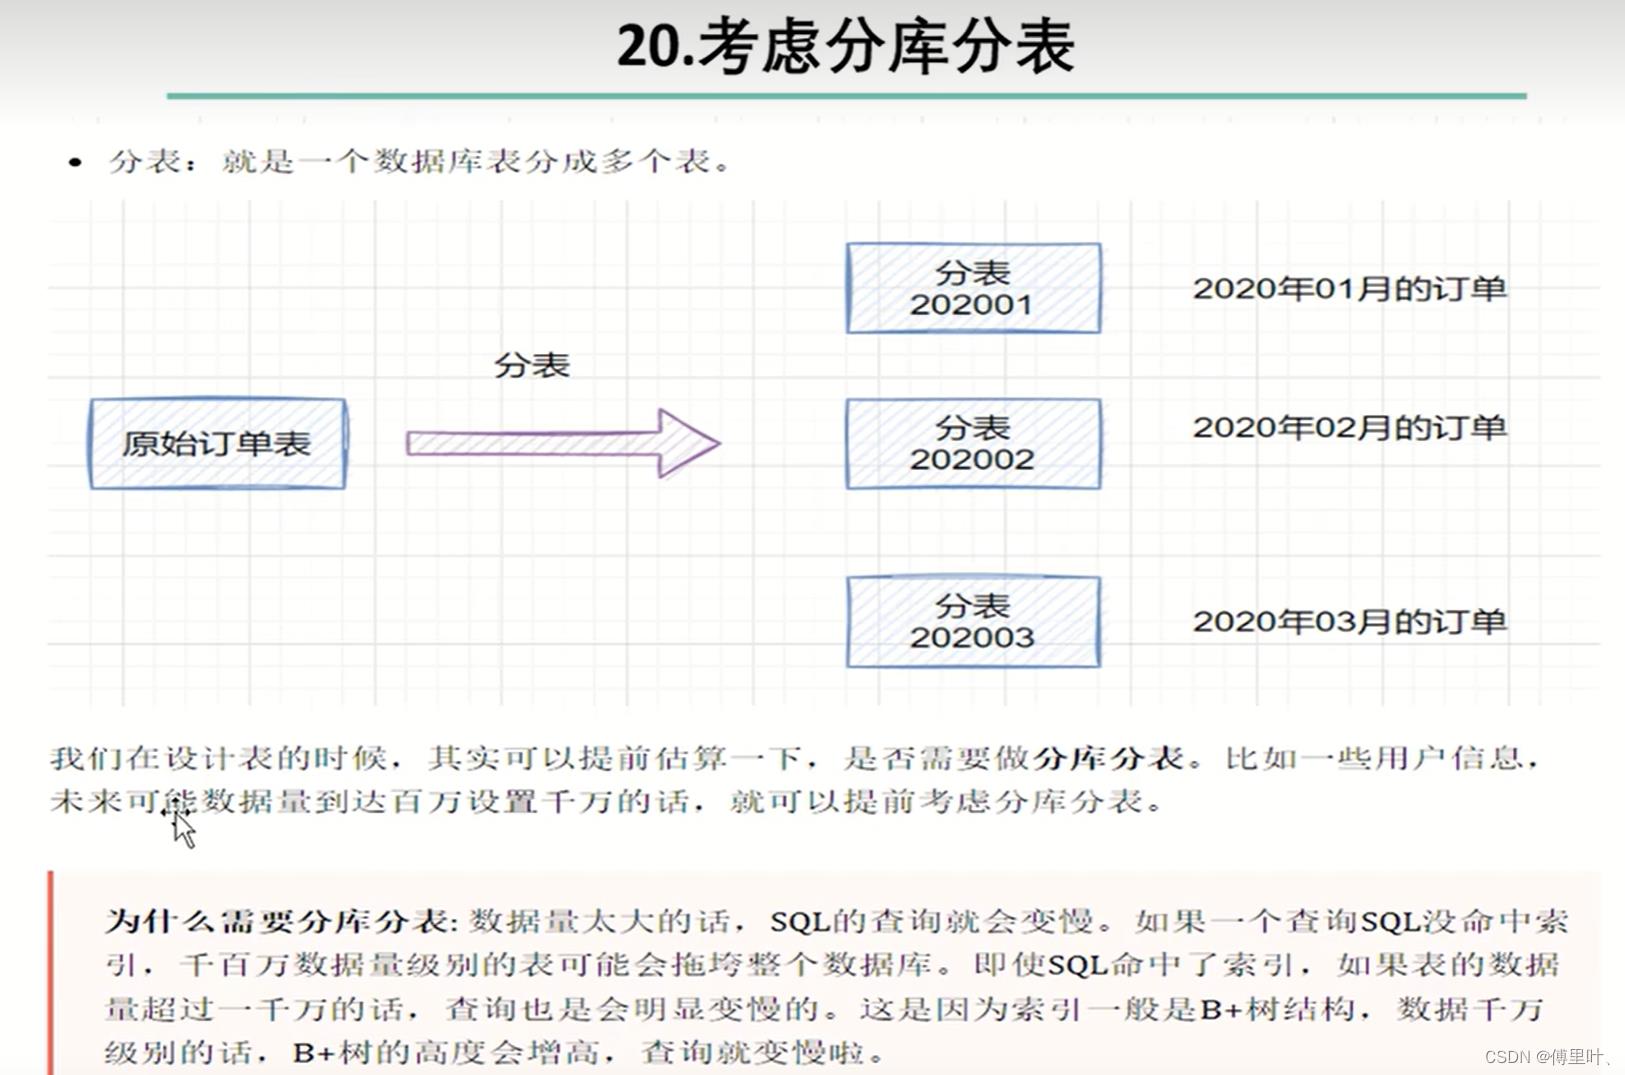The height and width of the screenshot is (1075, 1625).
Task: Select the "原始订单表" box in diagram
Action: tap(218, 444)
